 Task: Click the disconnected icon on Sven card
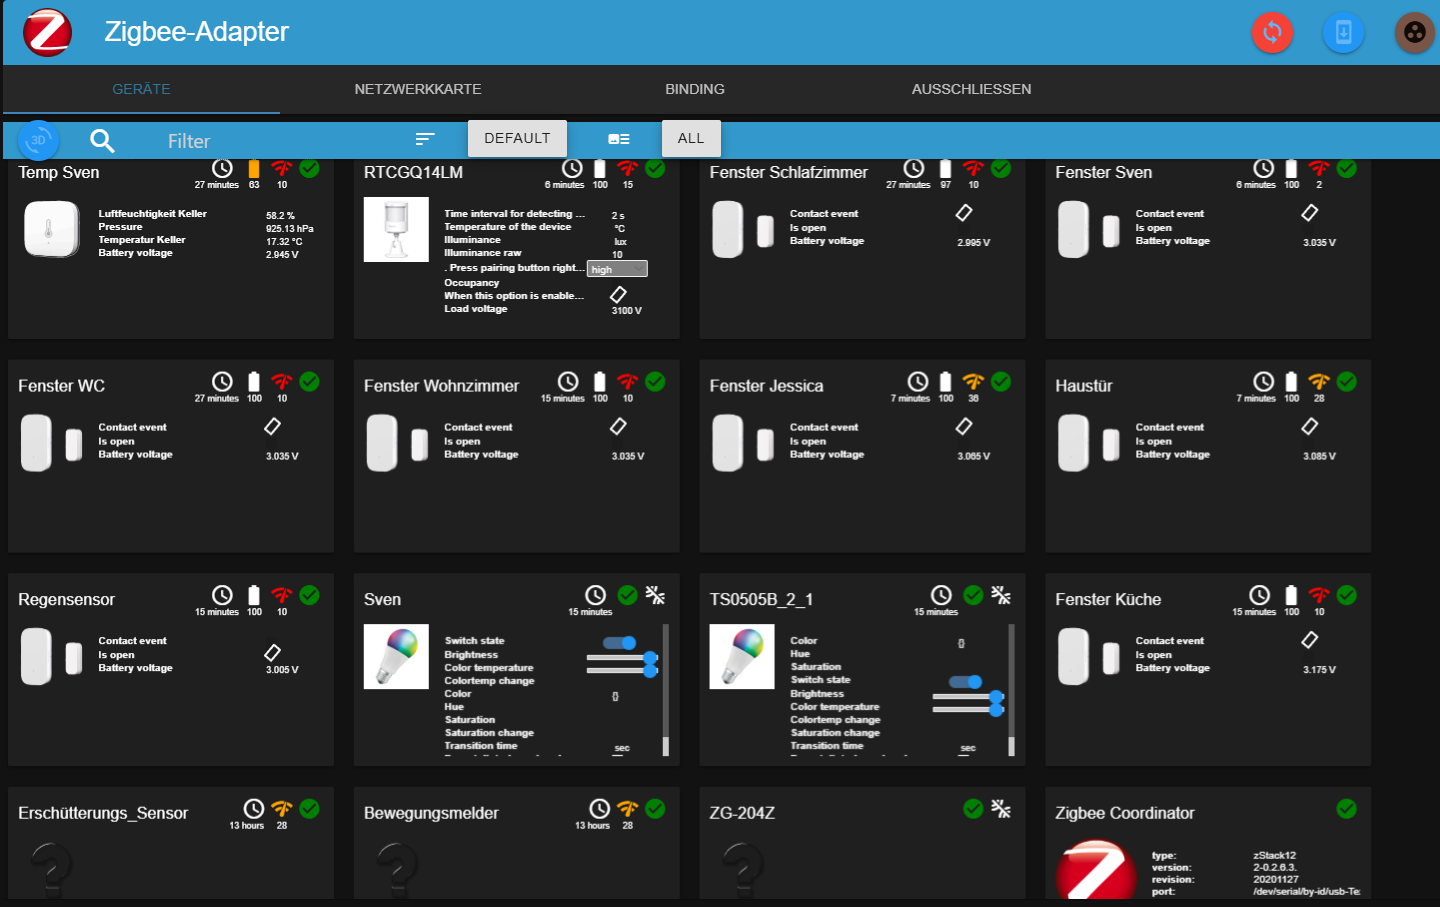click(655, 595)
